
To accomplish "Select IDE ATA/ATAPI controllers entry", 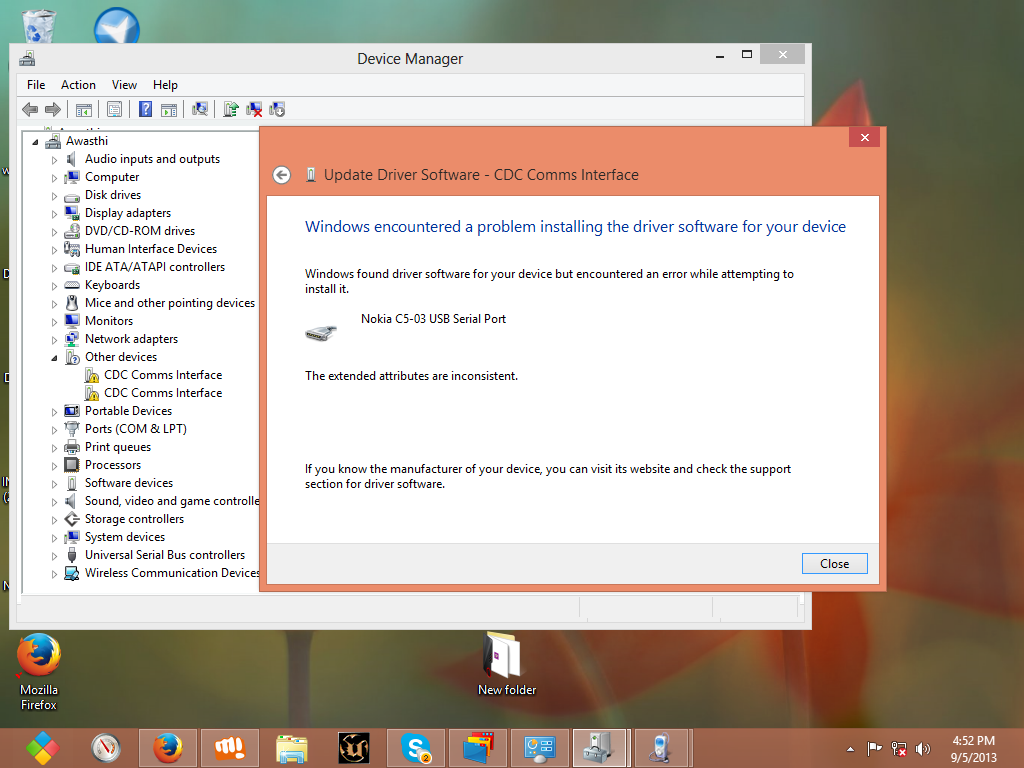I will coord(155,266).
